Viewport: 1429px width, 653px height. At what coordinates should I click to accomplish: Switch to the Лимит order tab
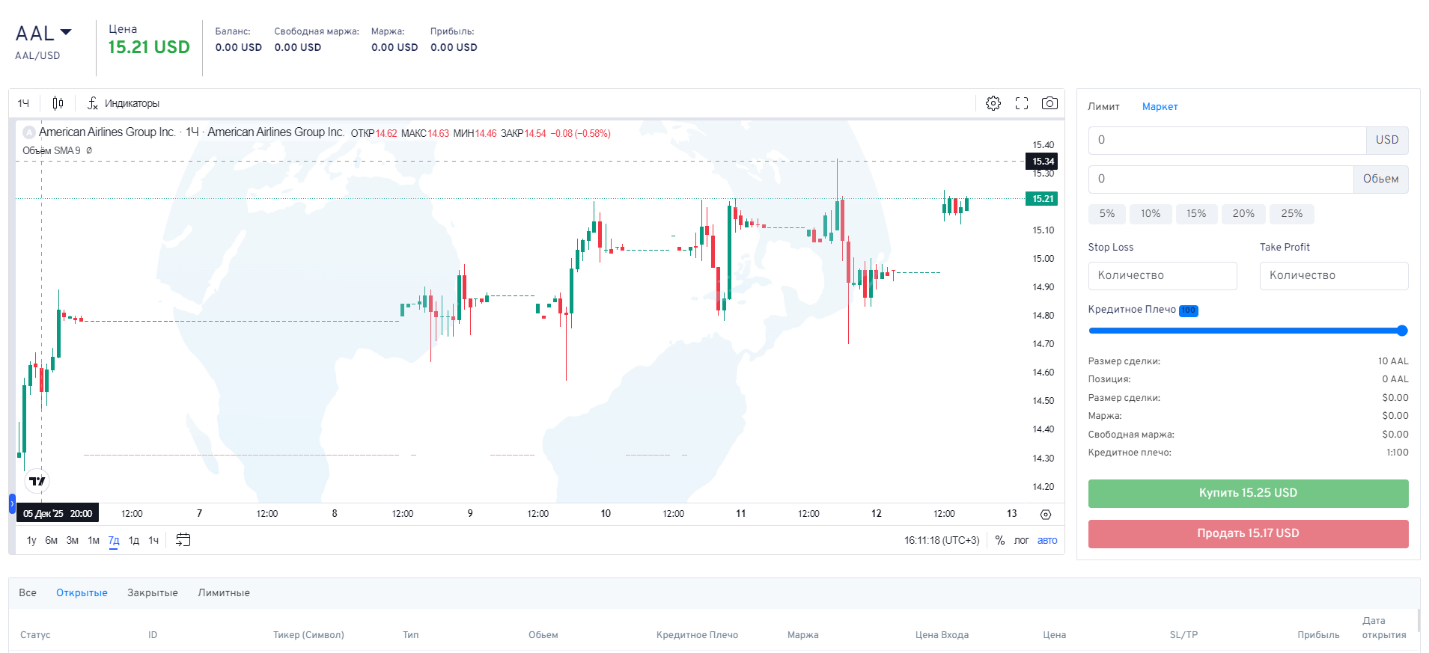point(1104,106)
